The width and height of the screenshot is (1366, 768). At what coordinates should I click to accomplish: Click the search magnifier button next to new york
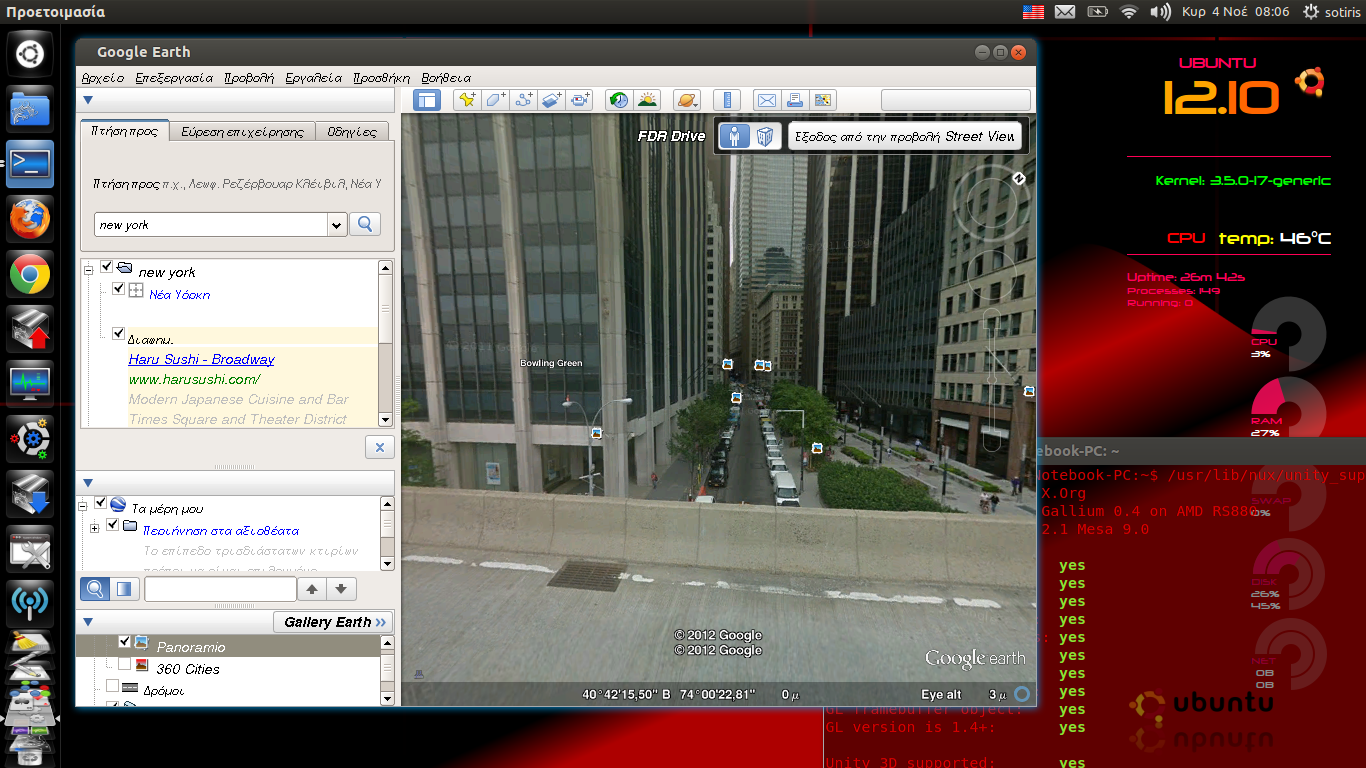pos(365,224)
